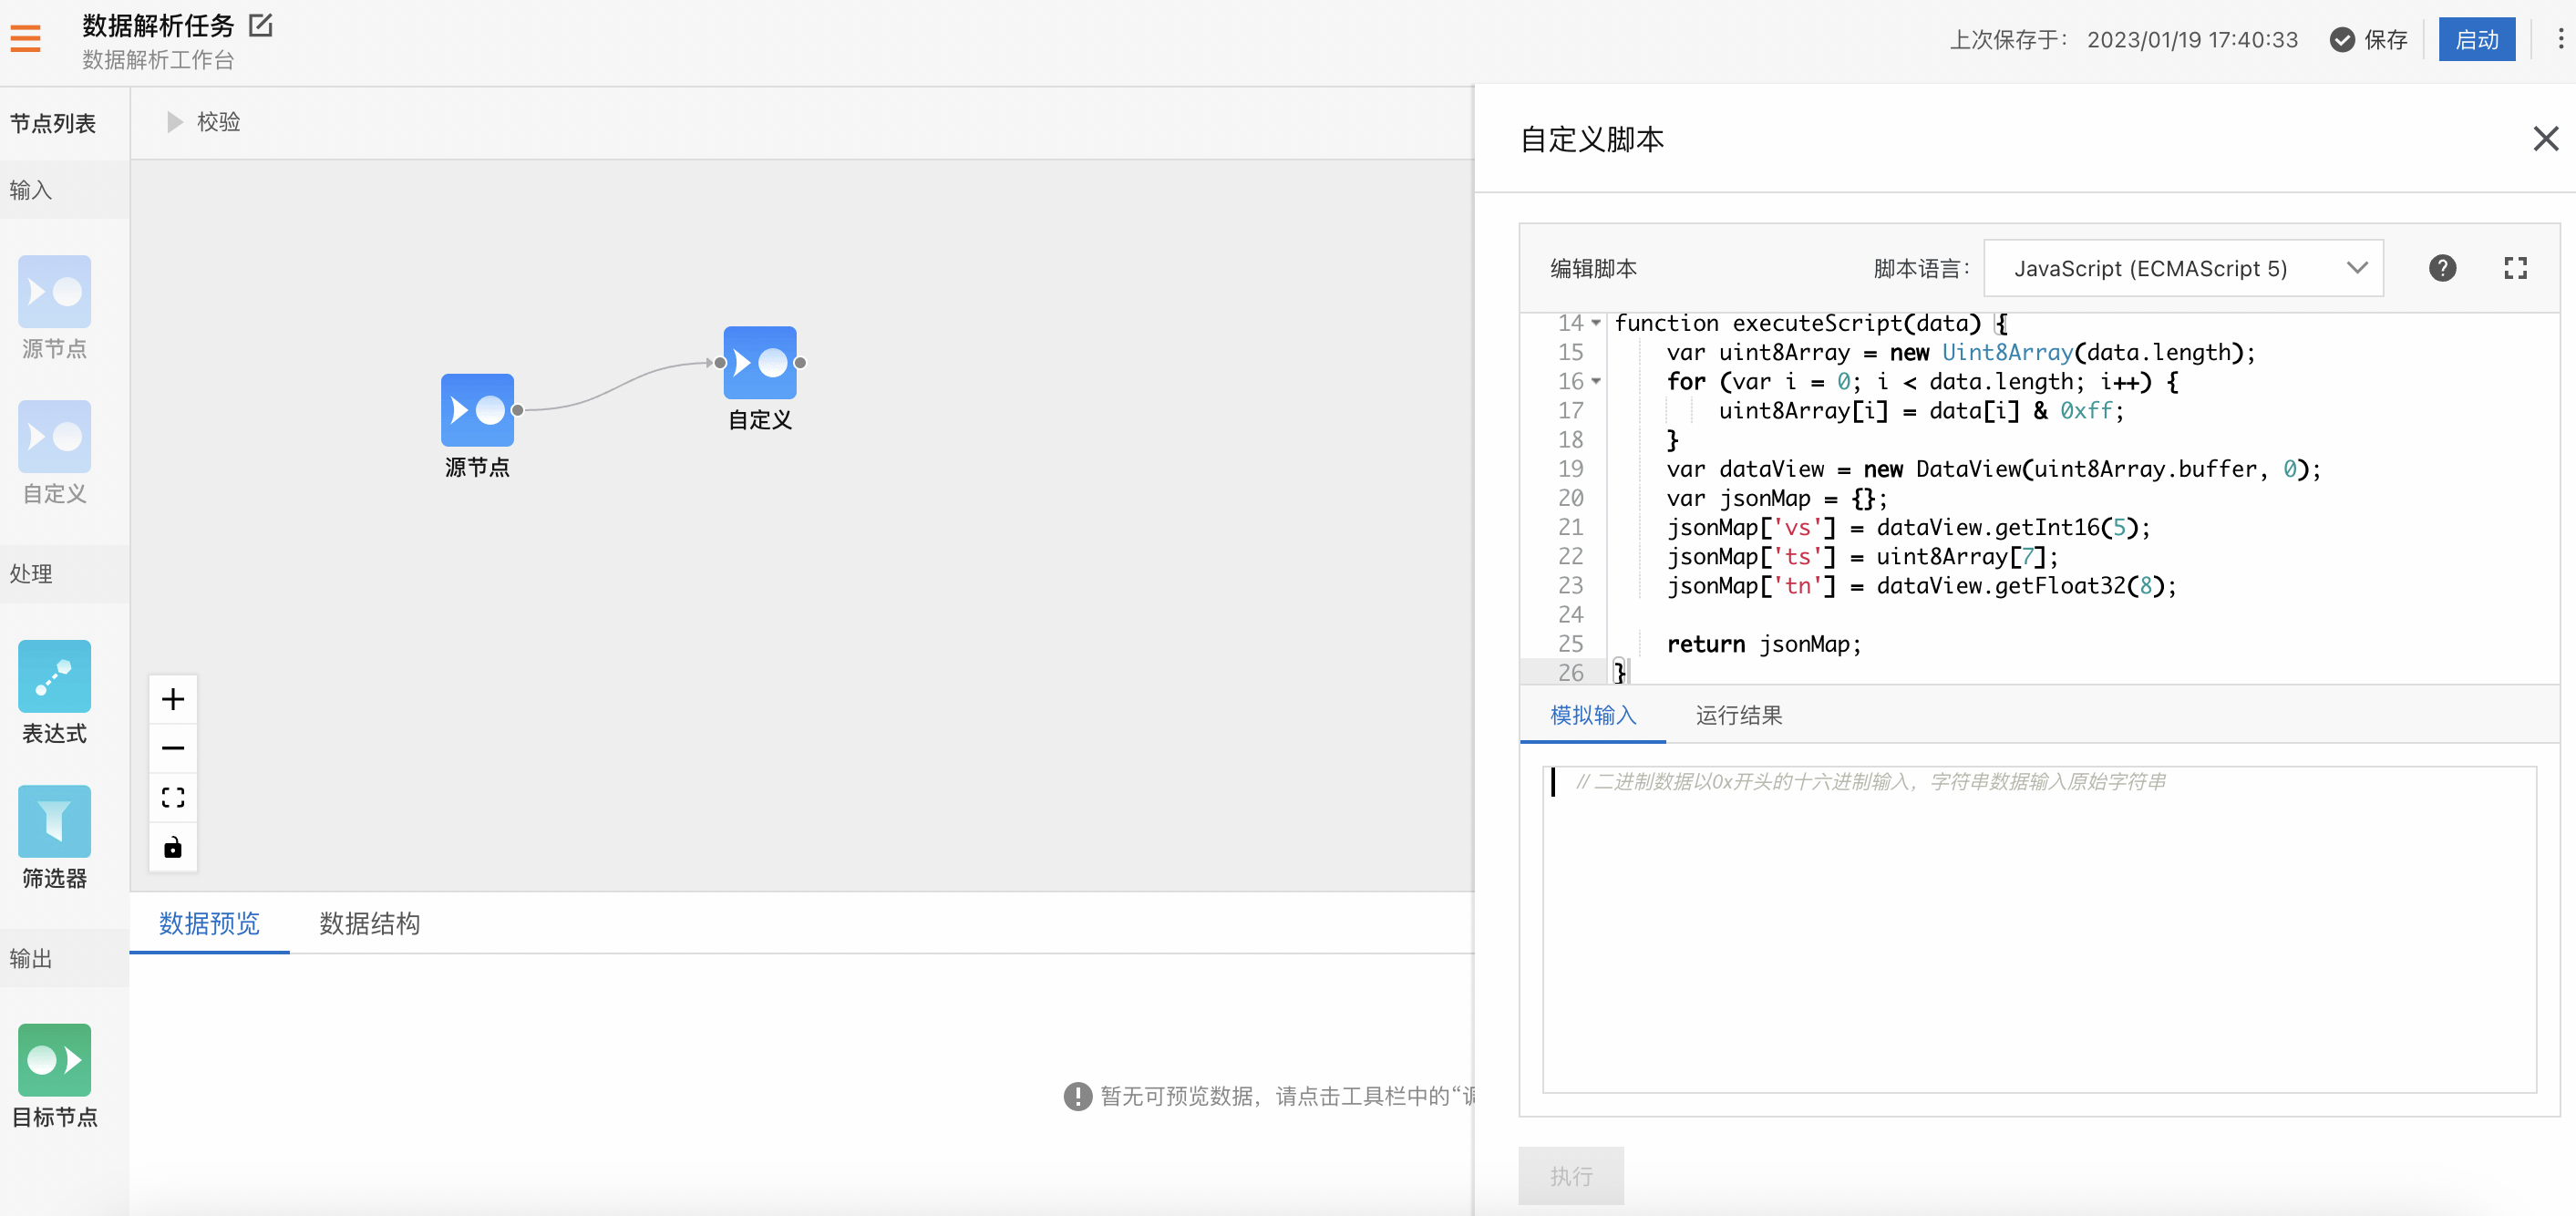Click the 输出 section label
The image size is (2576, 1216).
31,958
